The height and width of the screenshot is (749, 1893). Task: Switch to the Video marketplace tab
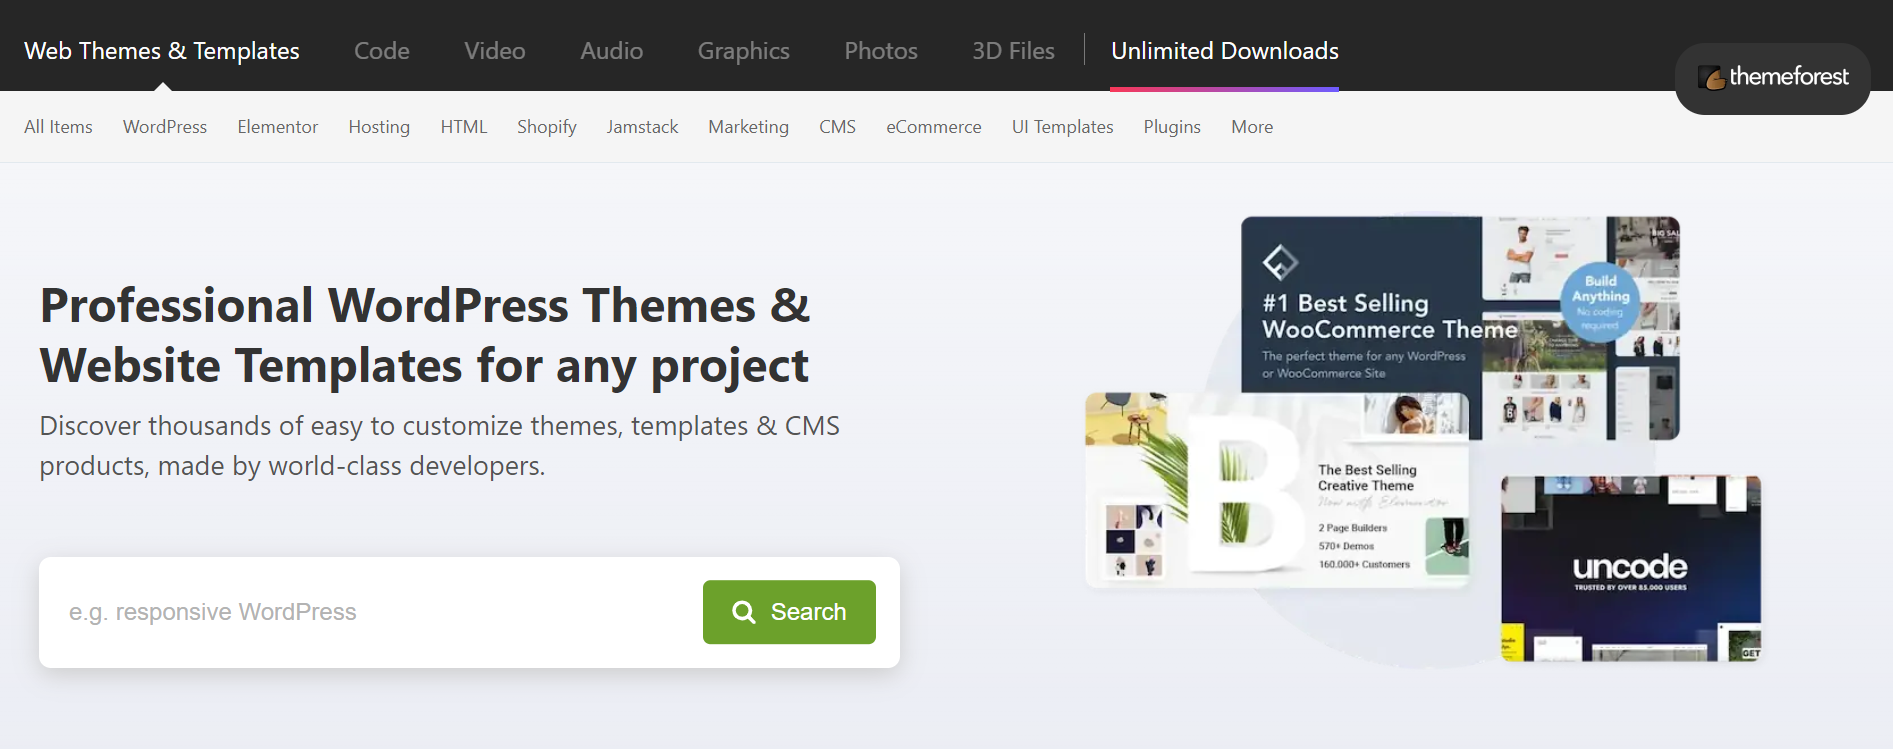[x=494, y=51]
